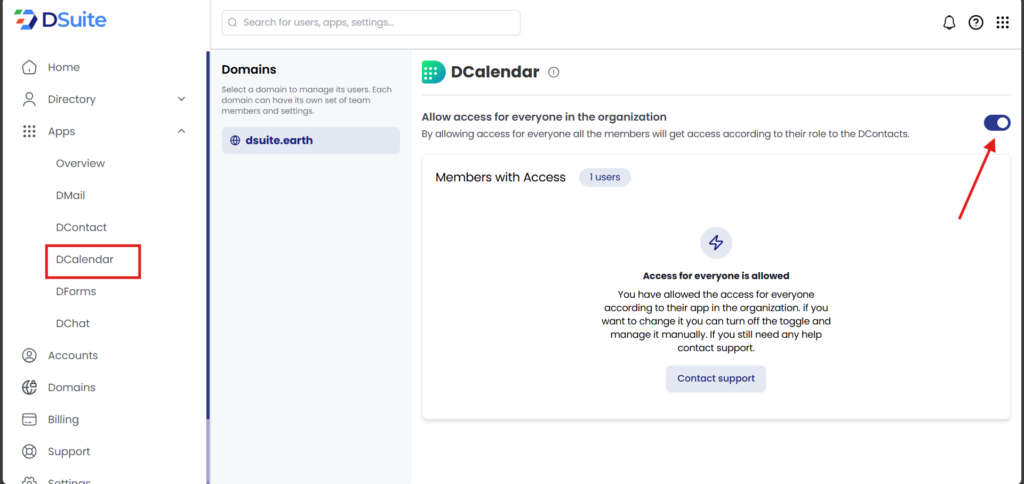Image resolution: width=1024 pixels, height=484 pixels.
Task: Click the 1 users badge
Action: coord(604,177)
